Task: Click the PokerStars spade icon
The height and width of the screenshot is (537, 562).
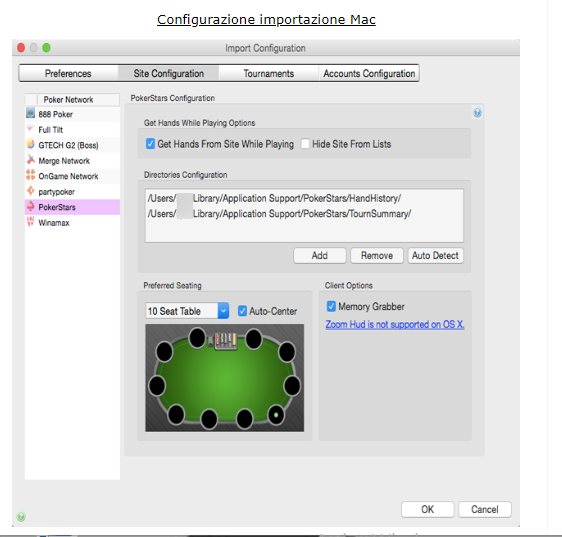Action: 31,206
